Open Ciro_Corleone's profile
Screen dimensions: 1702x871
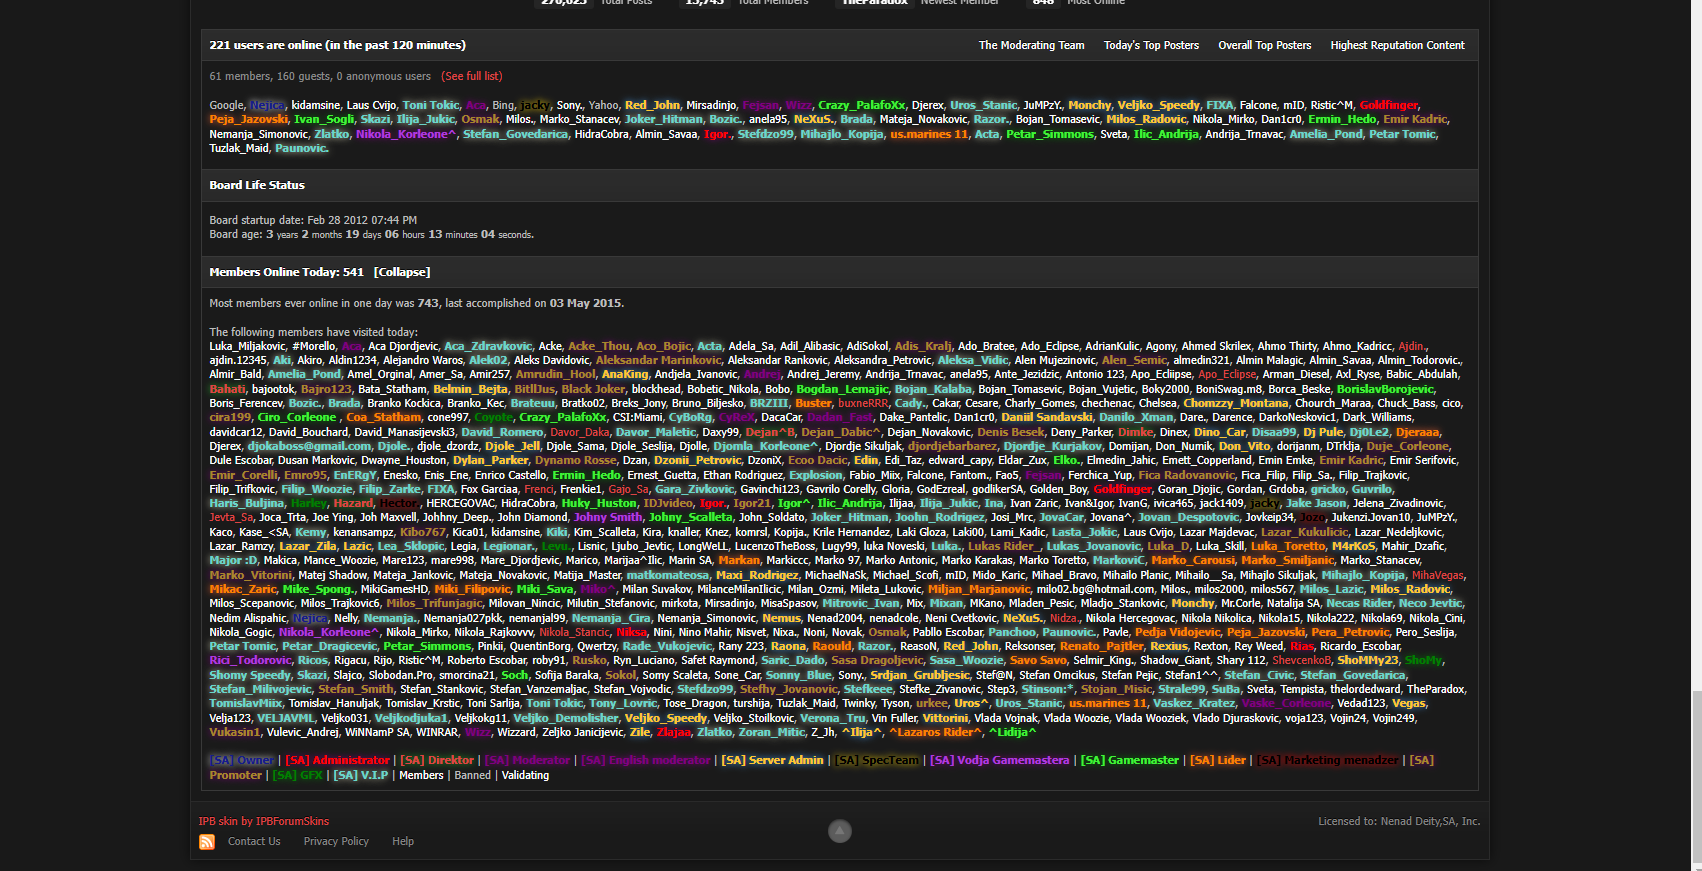pyautogui.click(x=297, y=417)
